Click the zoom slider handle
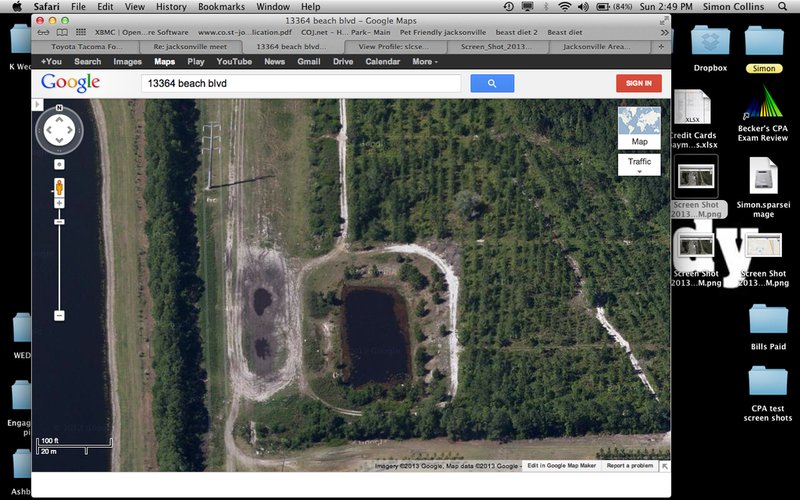800x500 pixels. point(59,222)
